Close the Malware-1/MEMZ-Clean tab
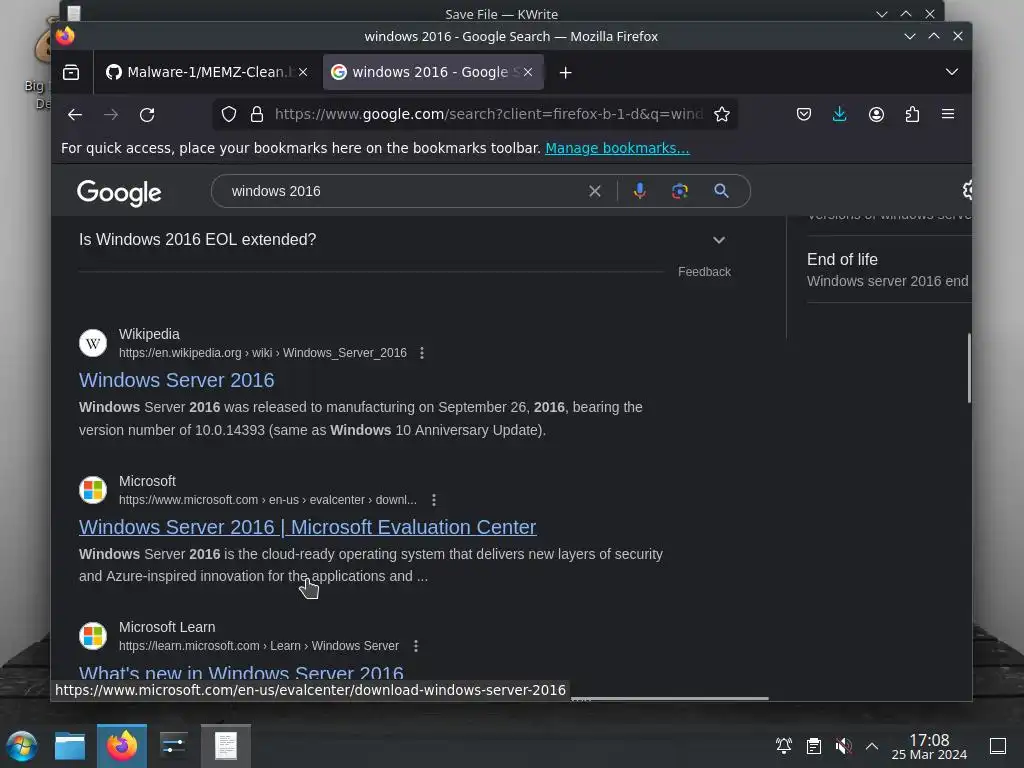This screenshot has height=768, width=1024. click(303, 72)
